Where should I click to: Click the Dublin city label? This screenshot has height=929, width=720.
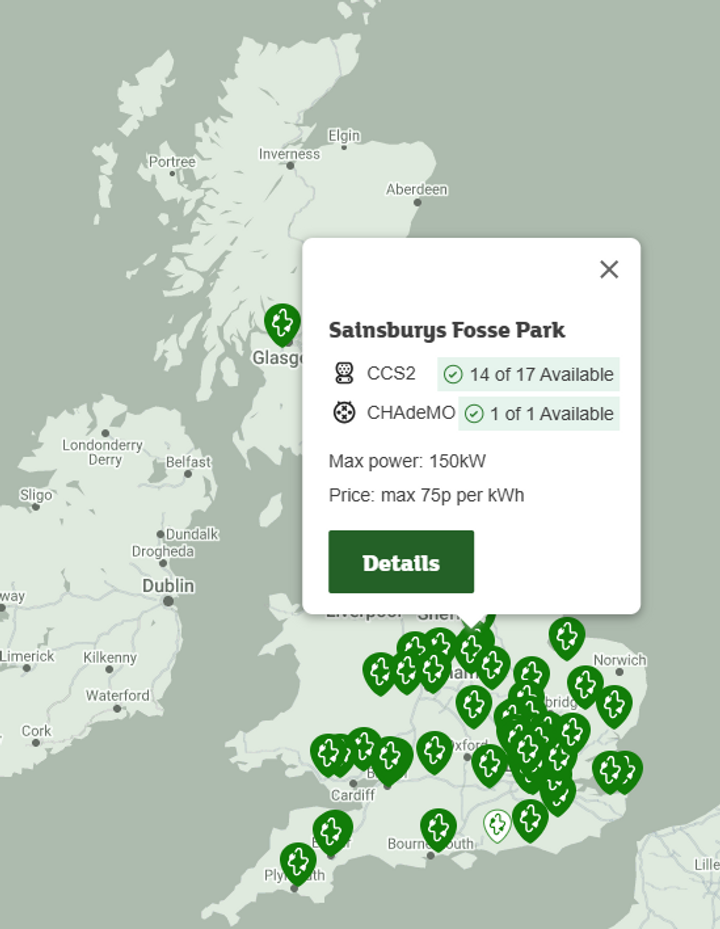pyautogui.click(x=168, y=586)
